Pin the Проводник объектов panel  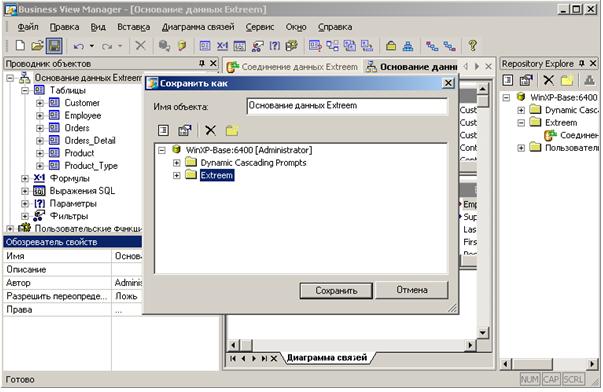coord(202,63)
